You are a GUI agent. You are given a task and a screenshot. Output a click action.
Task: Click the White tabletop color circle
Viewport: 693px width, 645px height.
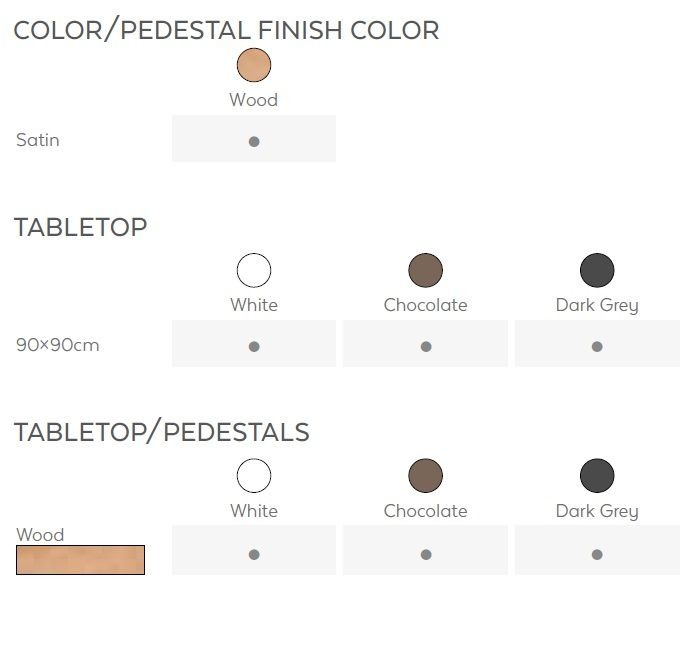pos(254,270)
